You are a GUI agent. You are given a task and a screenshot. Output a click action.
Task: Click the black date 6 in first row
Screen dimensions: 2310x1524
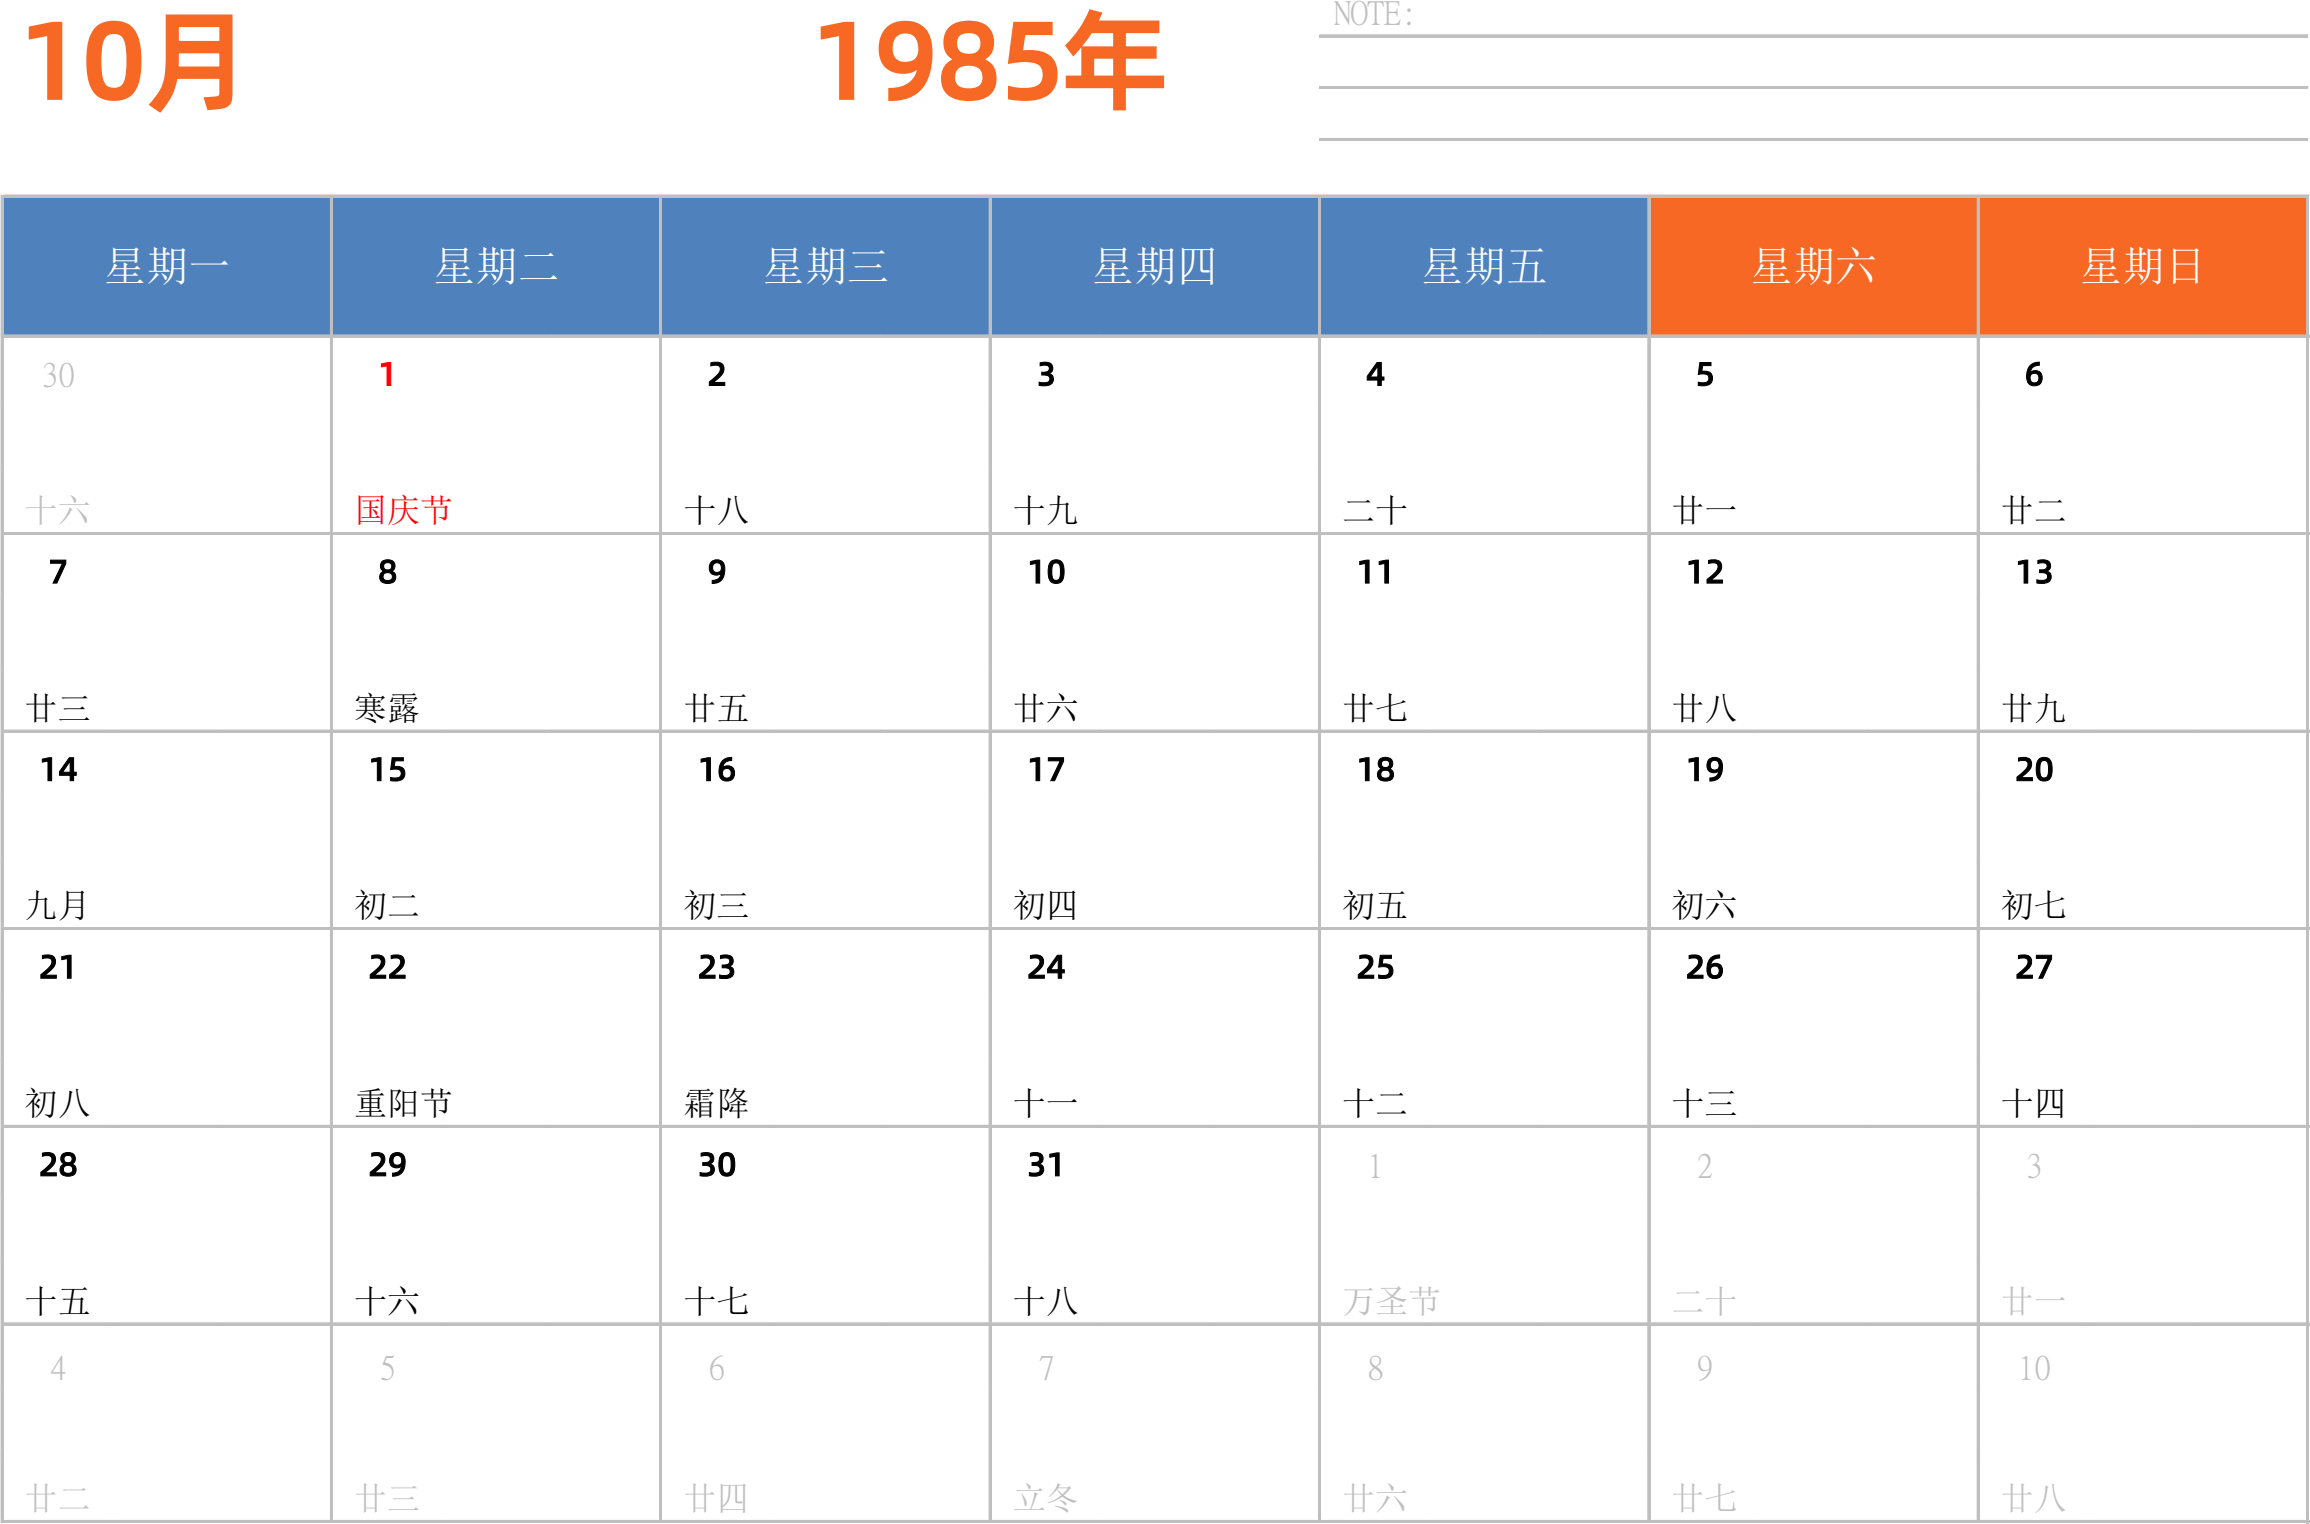pos(2034,375)
